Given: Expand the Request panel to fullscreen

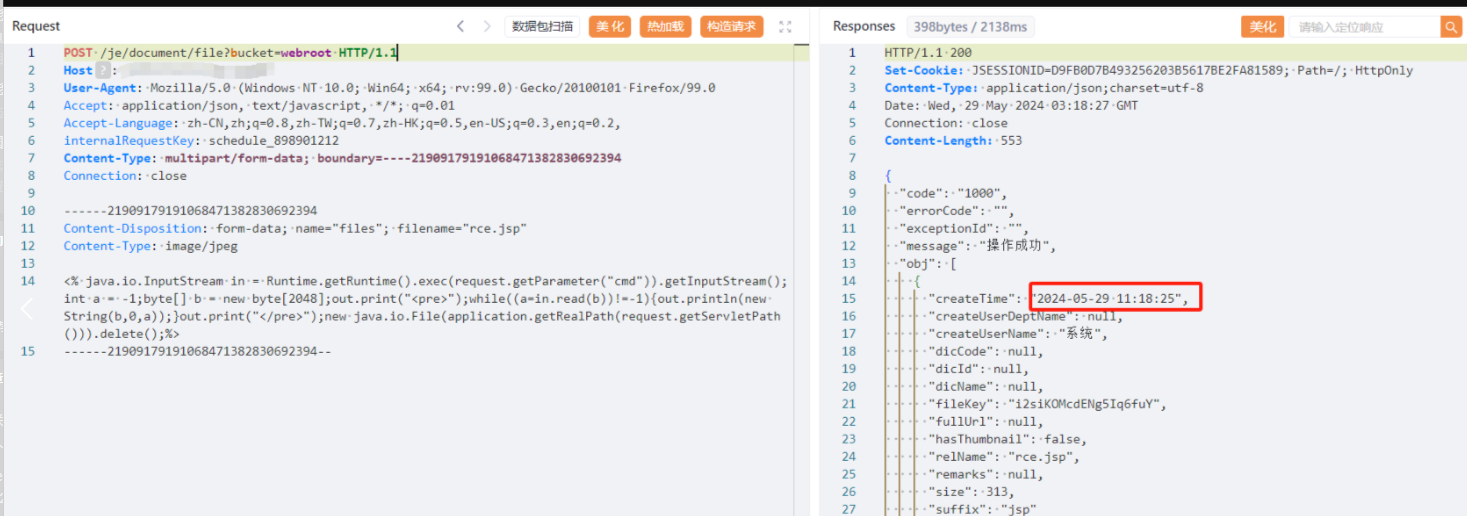Looking at the screenshot, I should click(785, 27).
